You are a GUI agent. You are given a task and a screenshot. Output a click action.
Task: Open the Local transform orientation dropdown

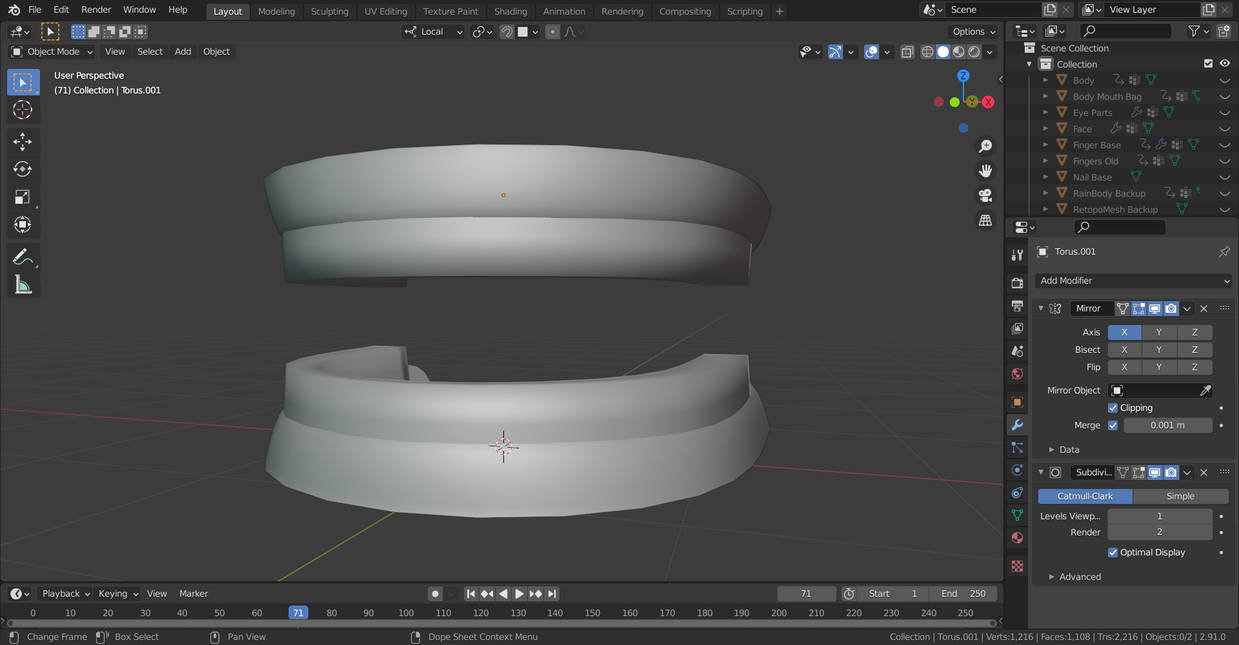[x=434, y=32]
